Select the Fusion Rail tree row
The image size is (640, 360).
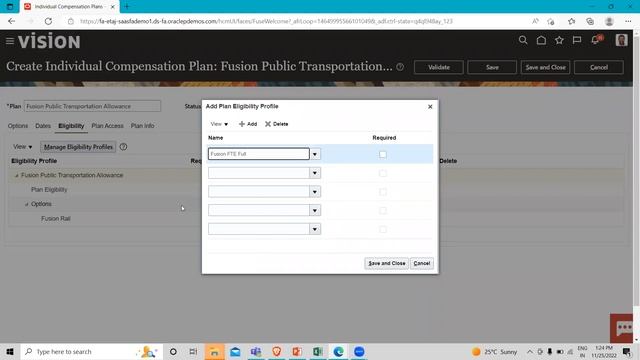(x=56, y=219)
